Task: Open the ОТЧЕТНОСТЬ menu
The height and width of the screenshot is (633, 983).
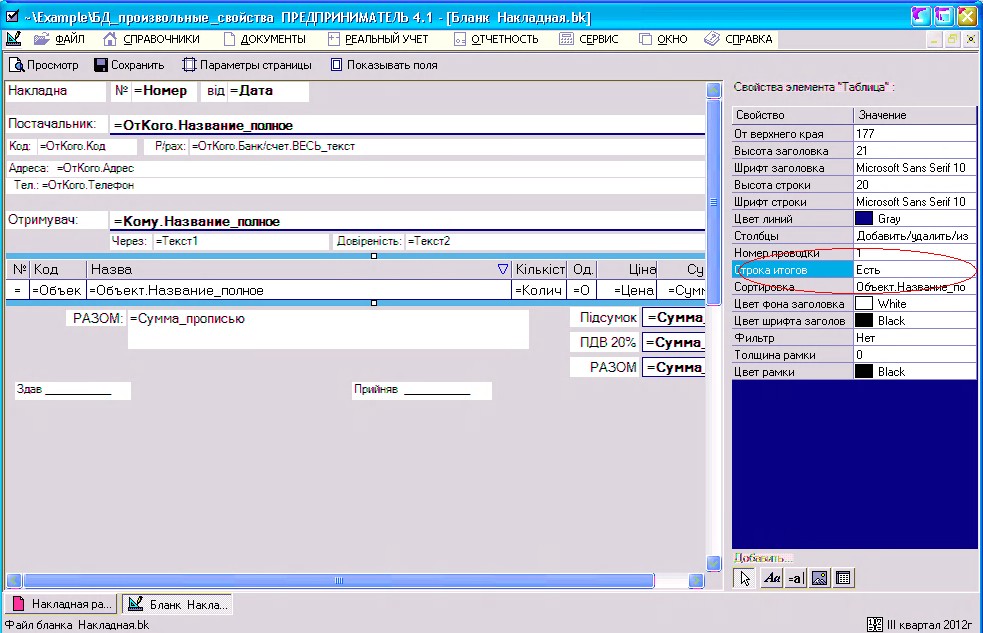Action: pyautogui.click(x=497, y=39)
